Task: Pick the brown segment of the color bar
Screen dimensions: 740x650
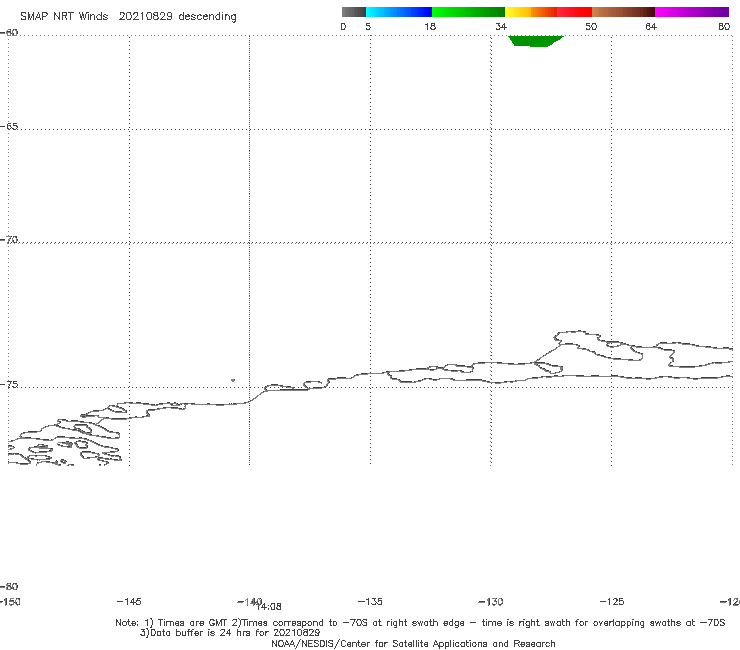Action: [x=623, y=12]
